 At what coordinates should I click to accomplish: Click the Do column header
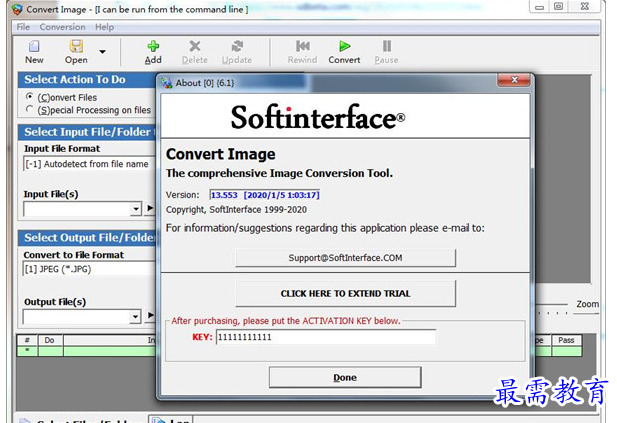50,340
